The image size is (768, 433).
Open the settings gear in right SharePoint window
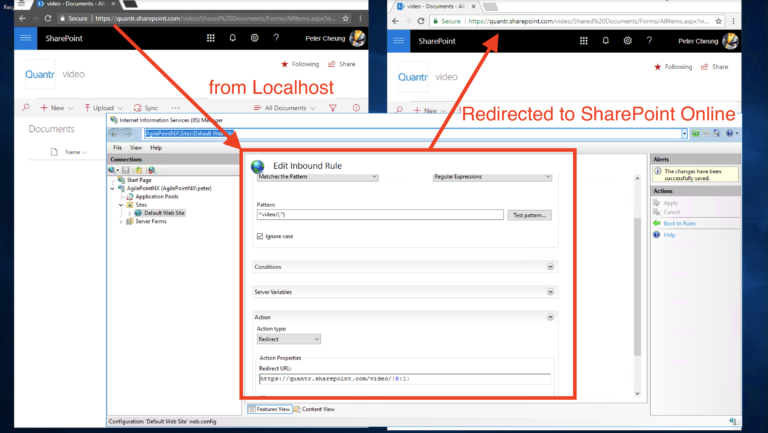click(627, 41)
